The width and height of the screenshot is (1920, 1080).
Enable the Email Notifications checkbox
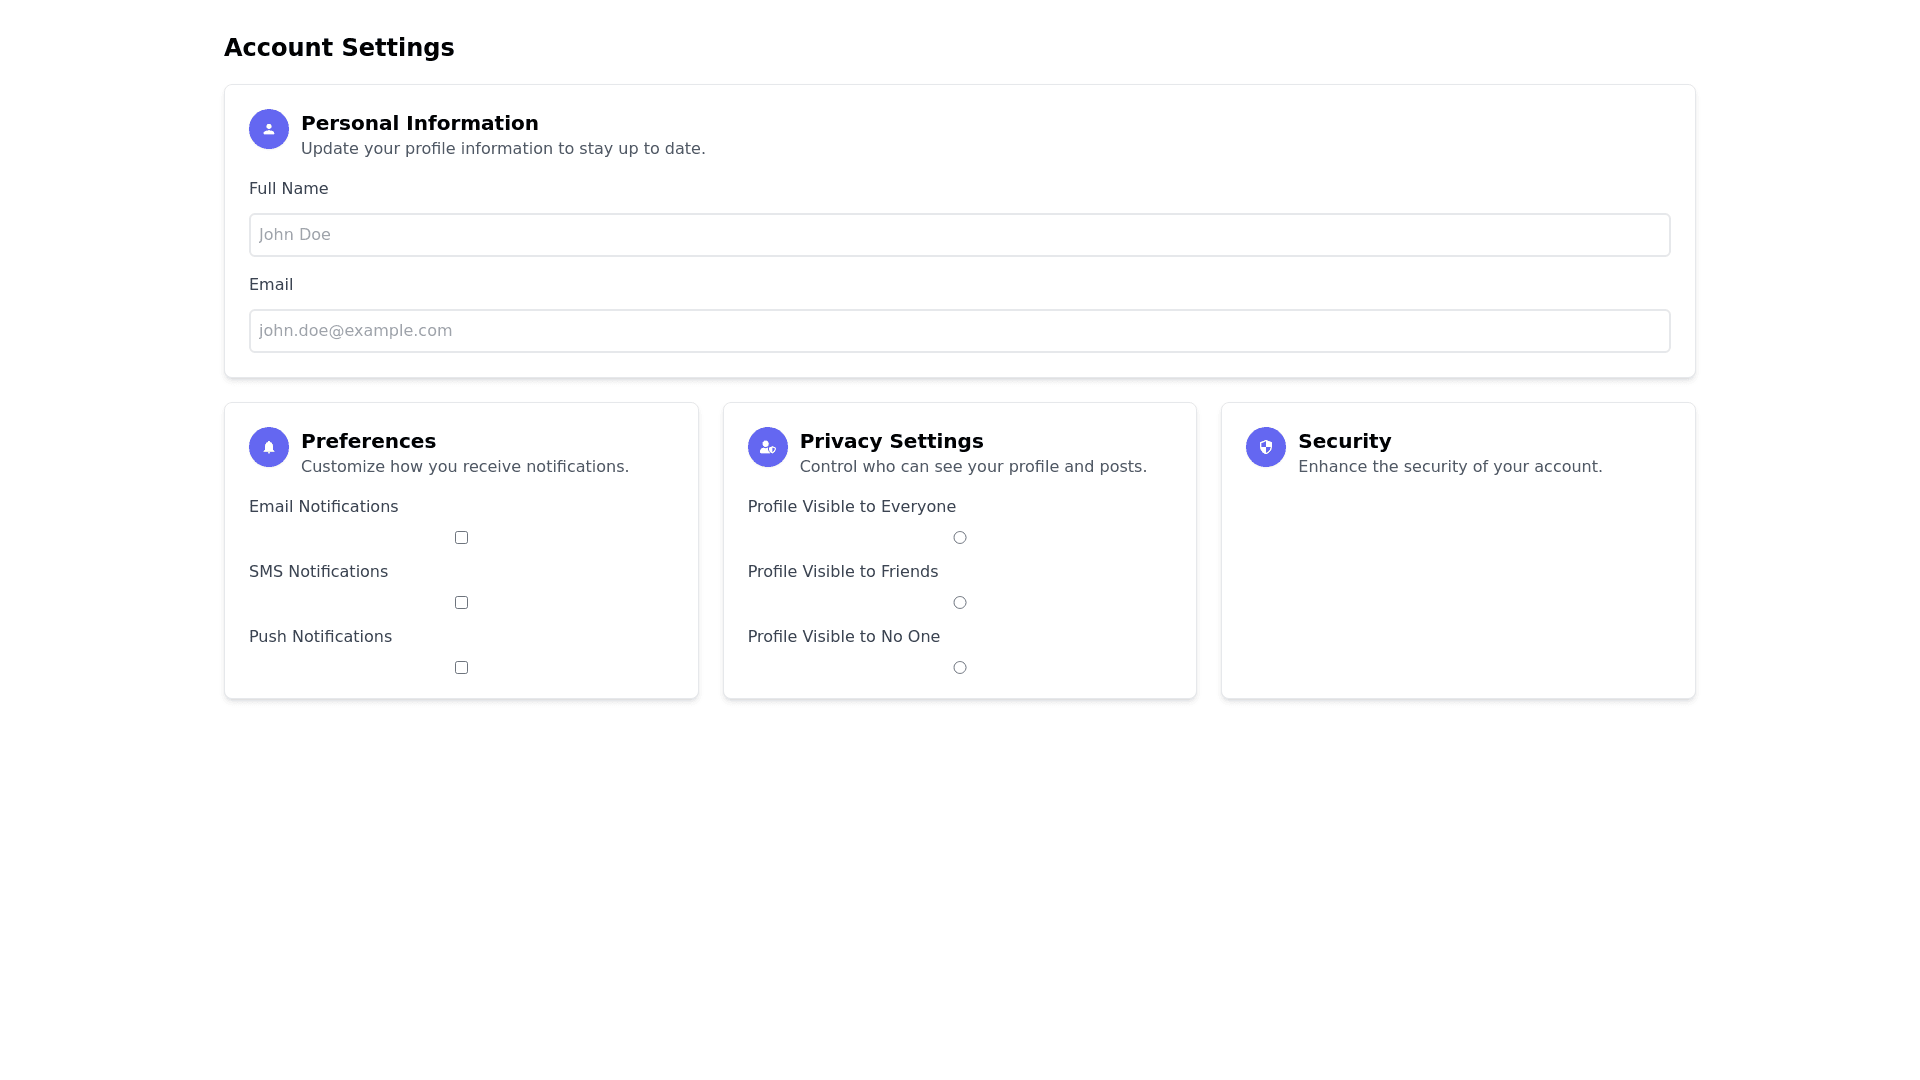(x=461, y=538)
